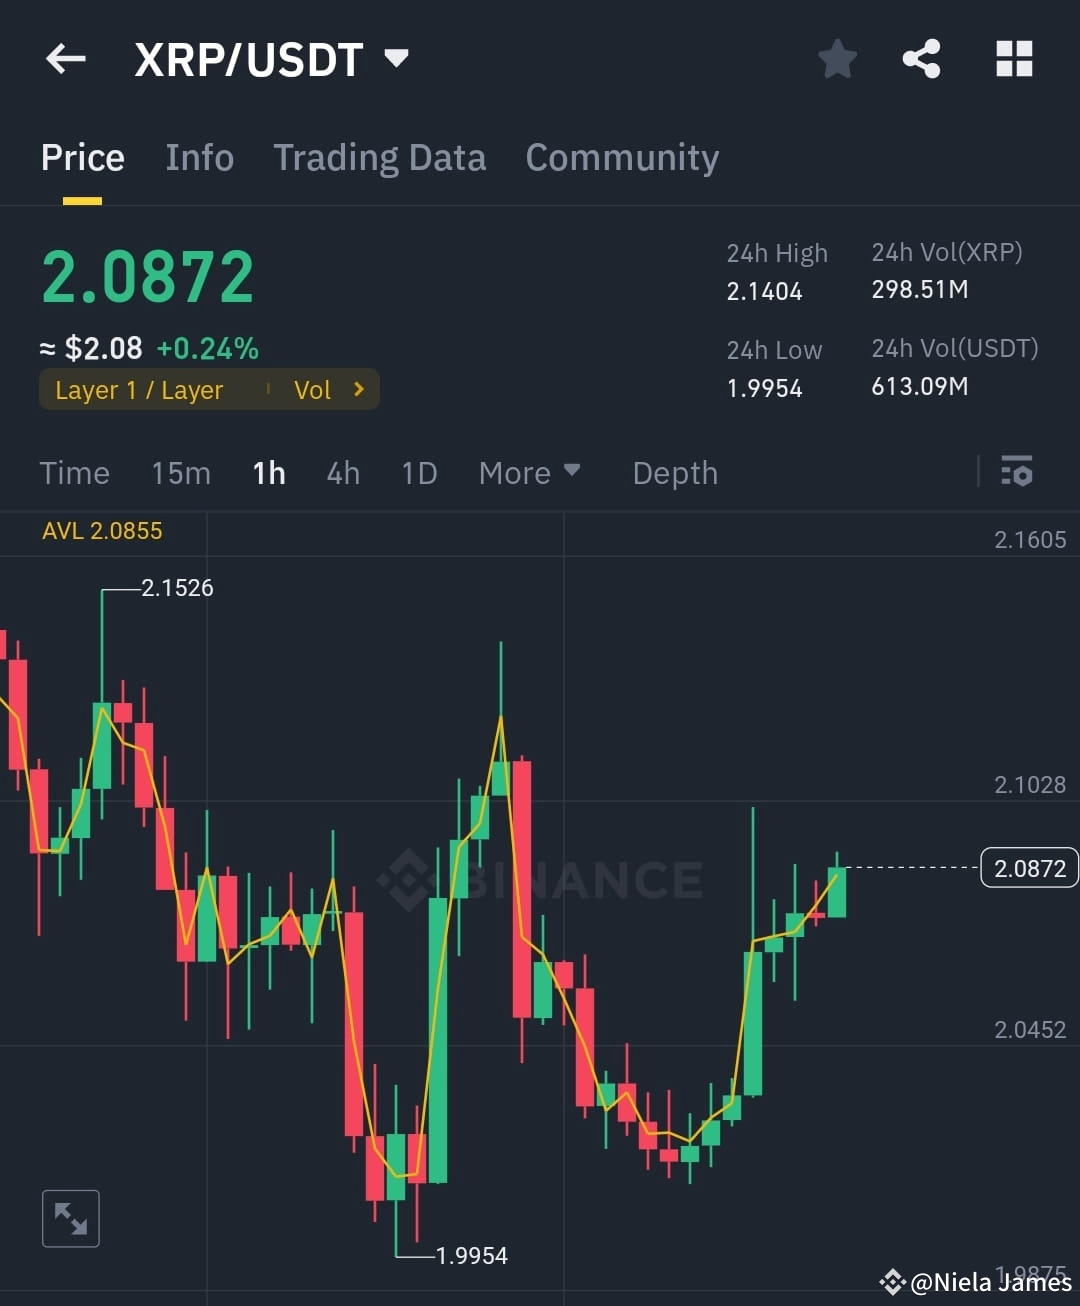Click the 2.0872 current price tag
Image resolution: width=1080 pixels, height=1306 pixels.
pos(1029,867)
